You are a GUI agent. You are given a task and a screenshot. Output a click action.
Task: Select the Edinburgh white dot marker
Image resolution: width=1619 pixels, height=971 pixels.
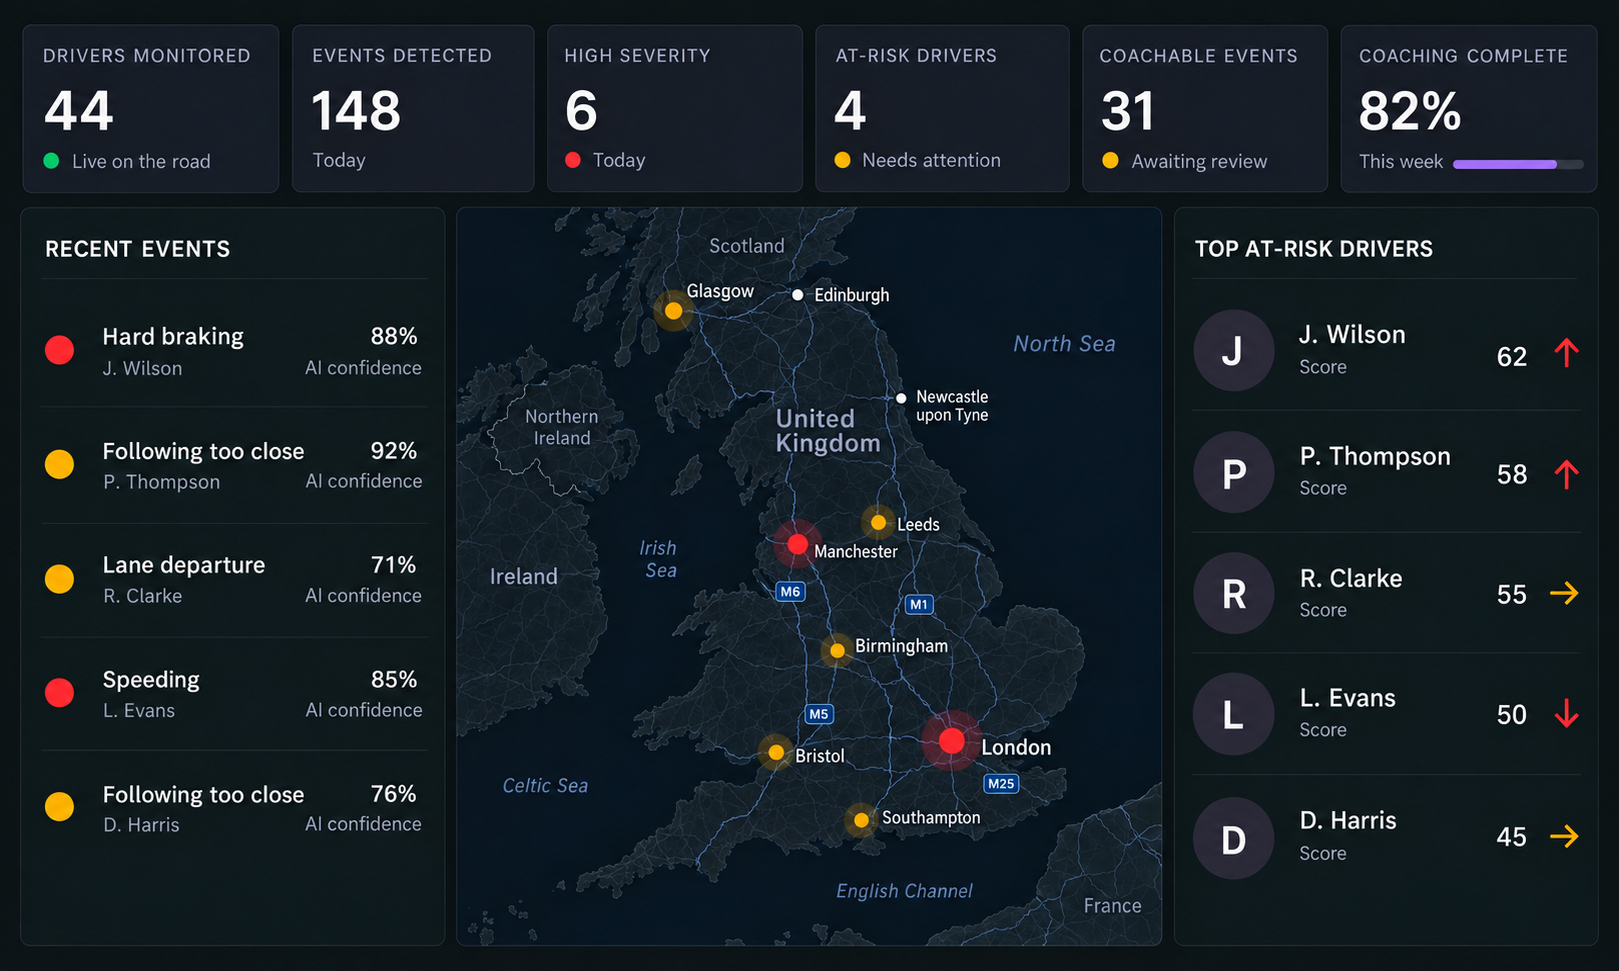797,295
